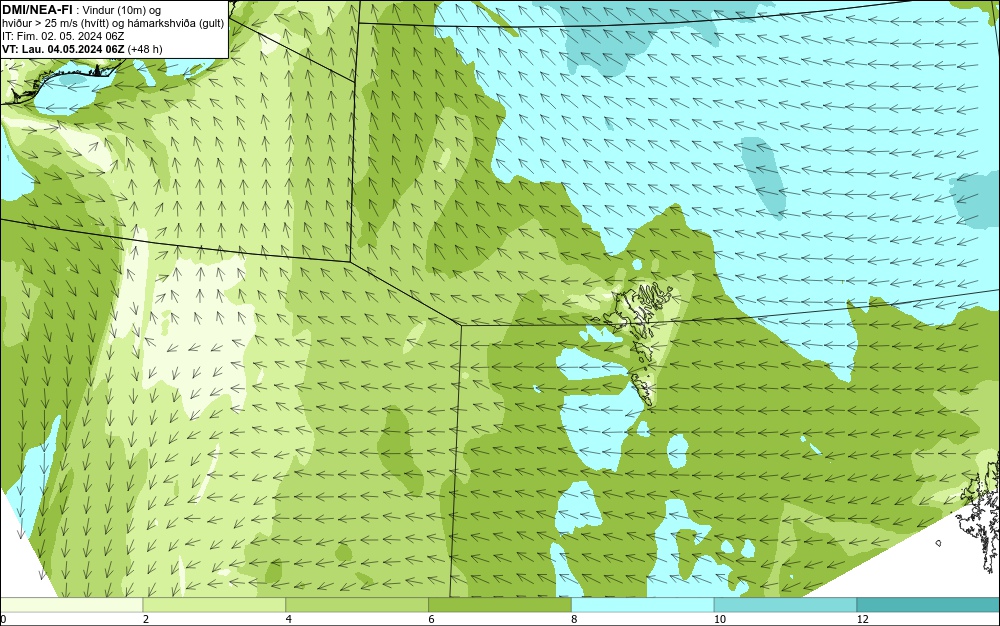
Task: Click legend tick label 0
Action: tap(3, 620)
